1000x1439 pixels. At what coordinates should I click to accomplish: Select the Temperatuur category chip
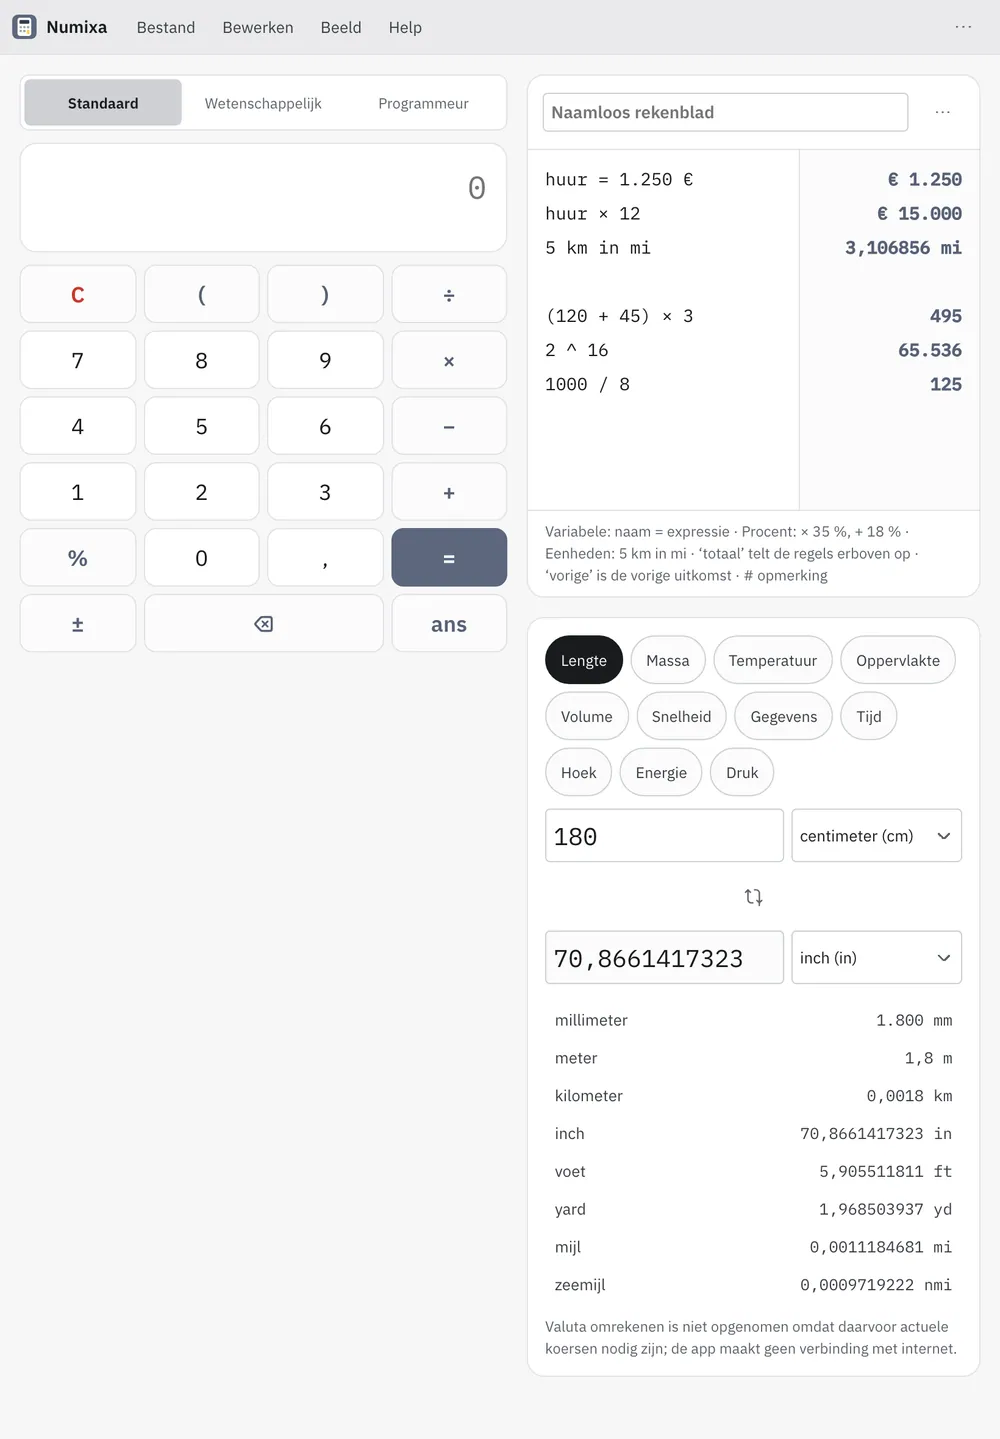[x=773, y=660]
